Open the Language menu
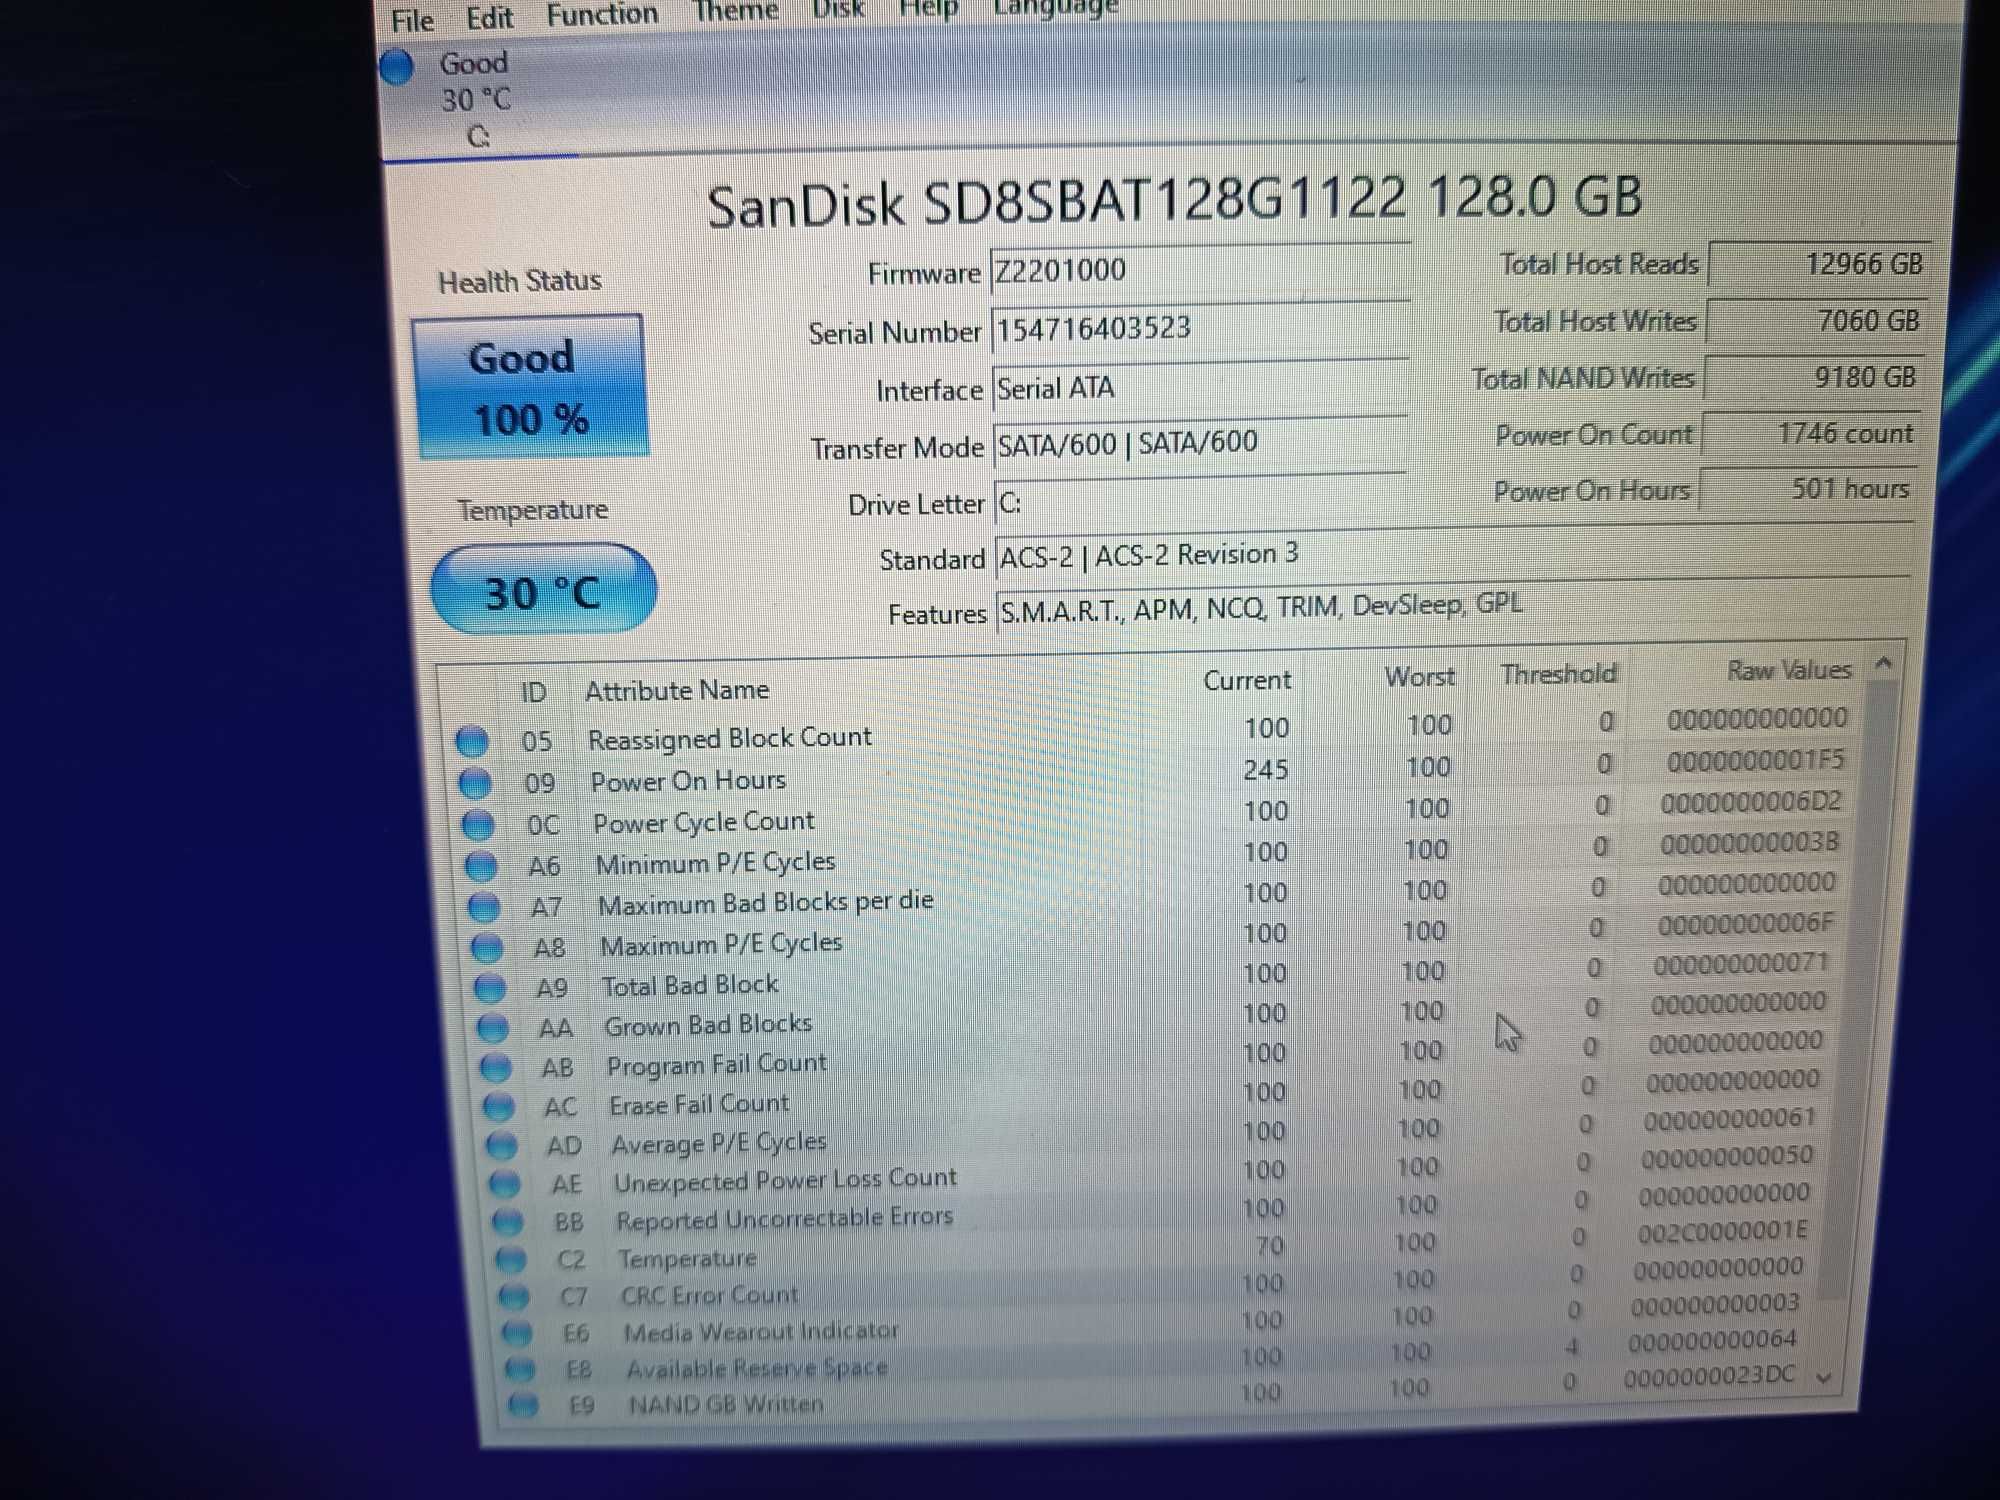The image size is (2000, 1500). coord(1055,7)
